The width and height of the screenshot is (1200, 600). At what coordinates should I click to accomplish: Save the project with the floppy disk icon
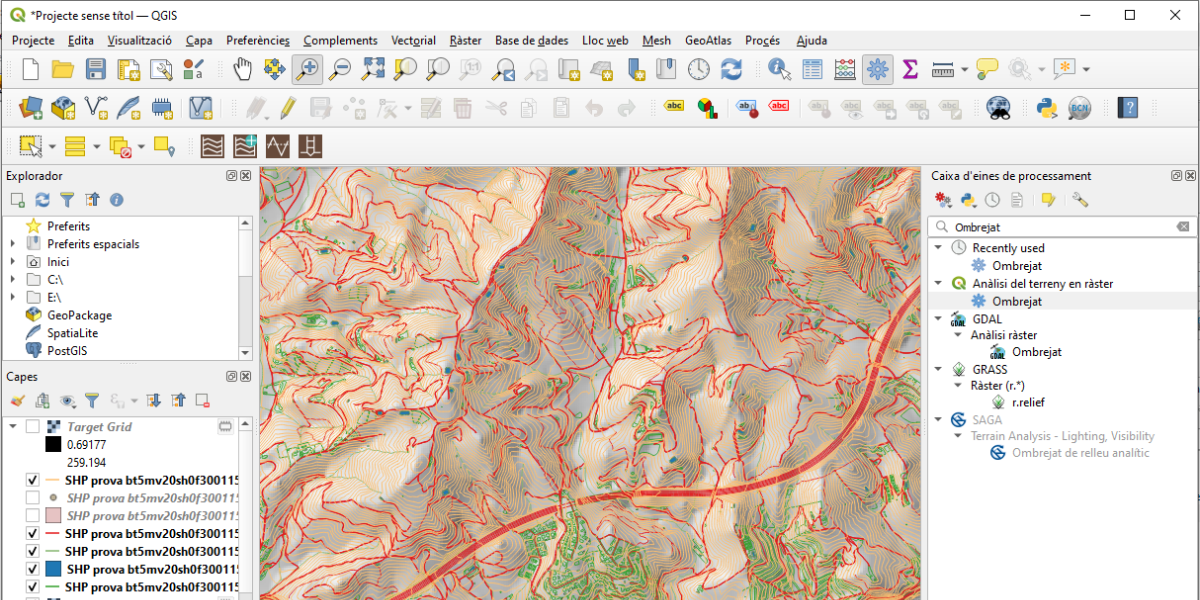96,69
